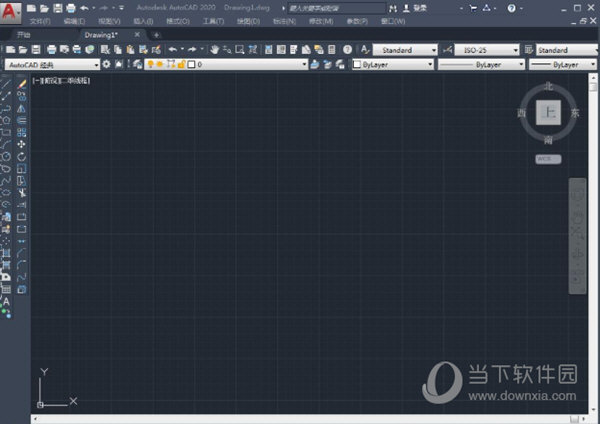Image resolution: width=600 pixels, height=424 pixels.
Task: Open the table style Standard dropdown
Action: (567, 50)
